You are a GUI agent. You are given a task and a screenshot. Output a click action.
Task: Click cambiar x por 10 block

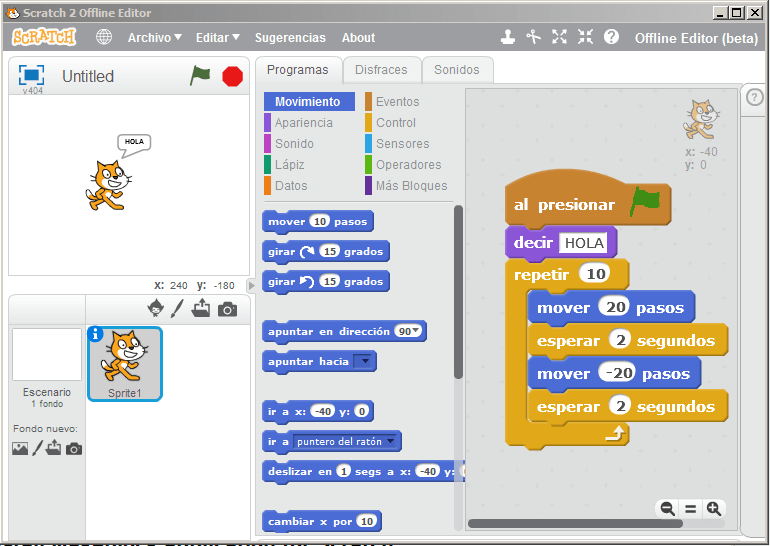[x=322, y=521]
